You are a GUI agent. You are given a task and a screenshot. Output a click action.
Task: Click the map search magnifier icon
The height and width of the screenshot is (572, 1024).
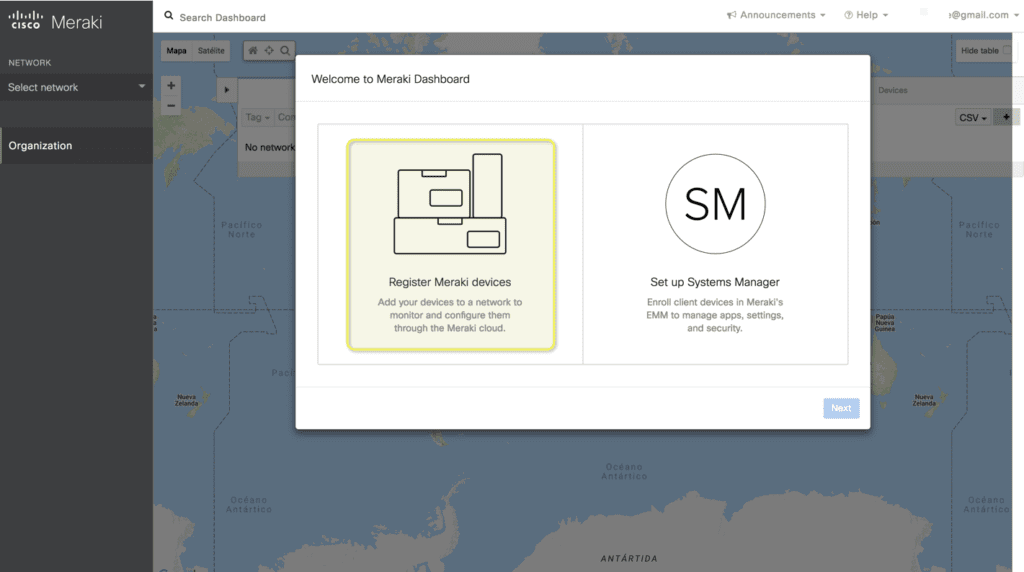click(285, 50)
